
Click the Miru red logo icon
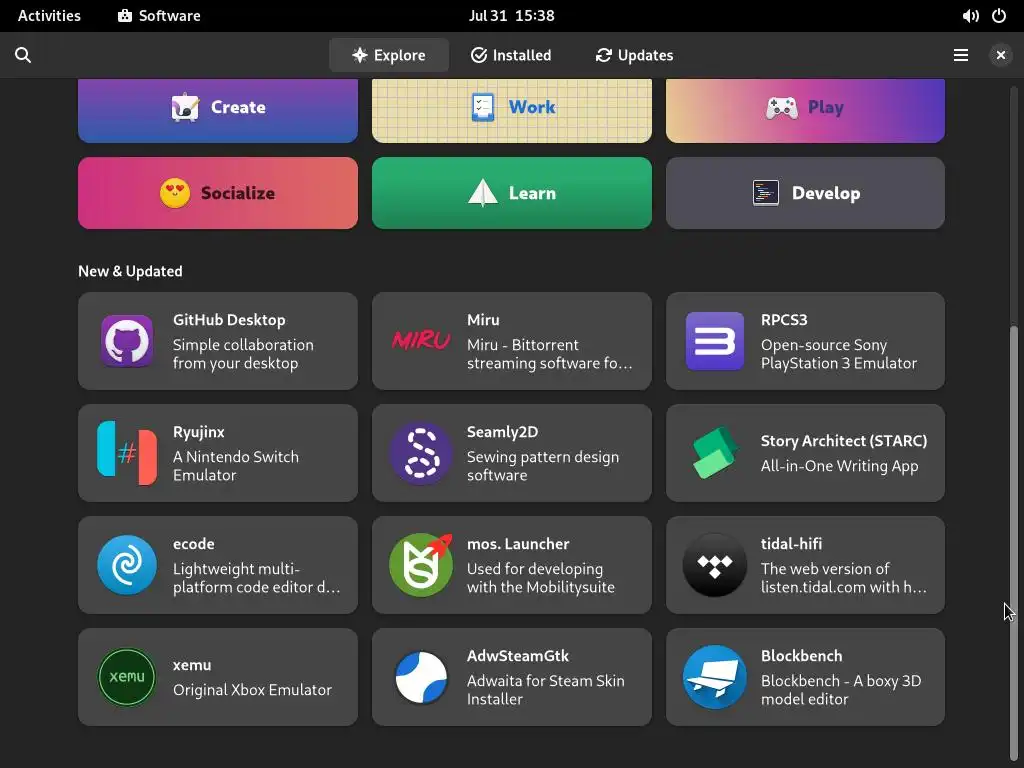(421, 340)
